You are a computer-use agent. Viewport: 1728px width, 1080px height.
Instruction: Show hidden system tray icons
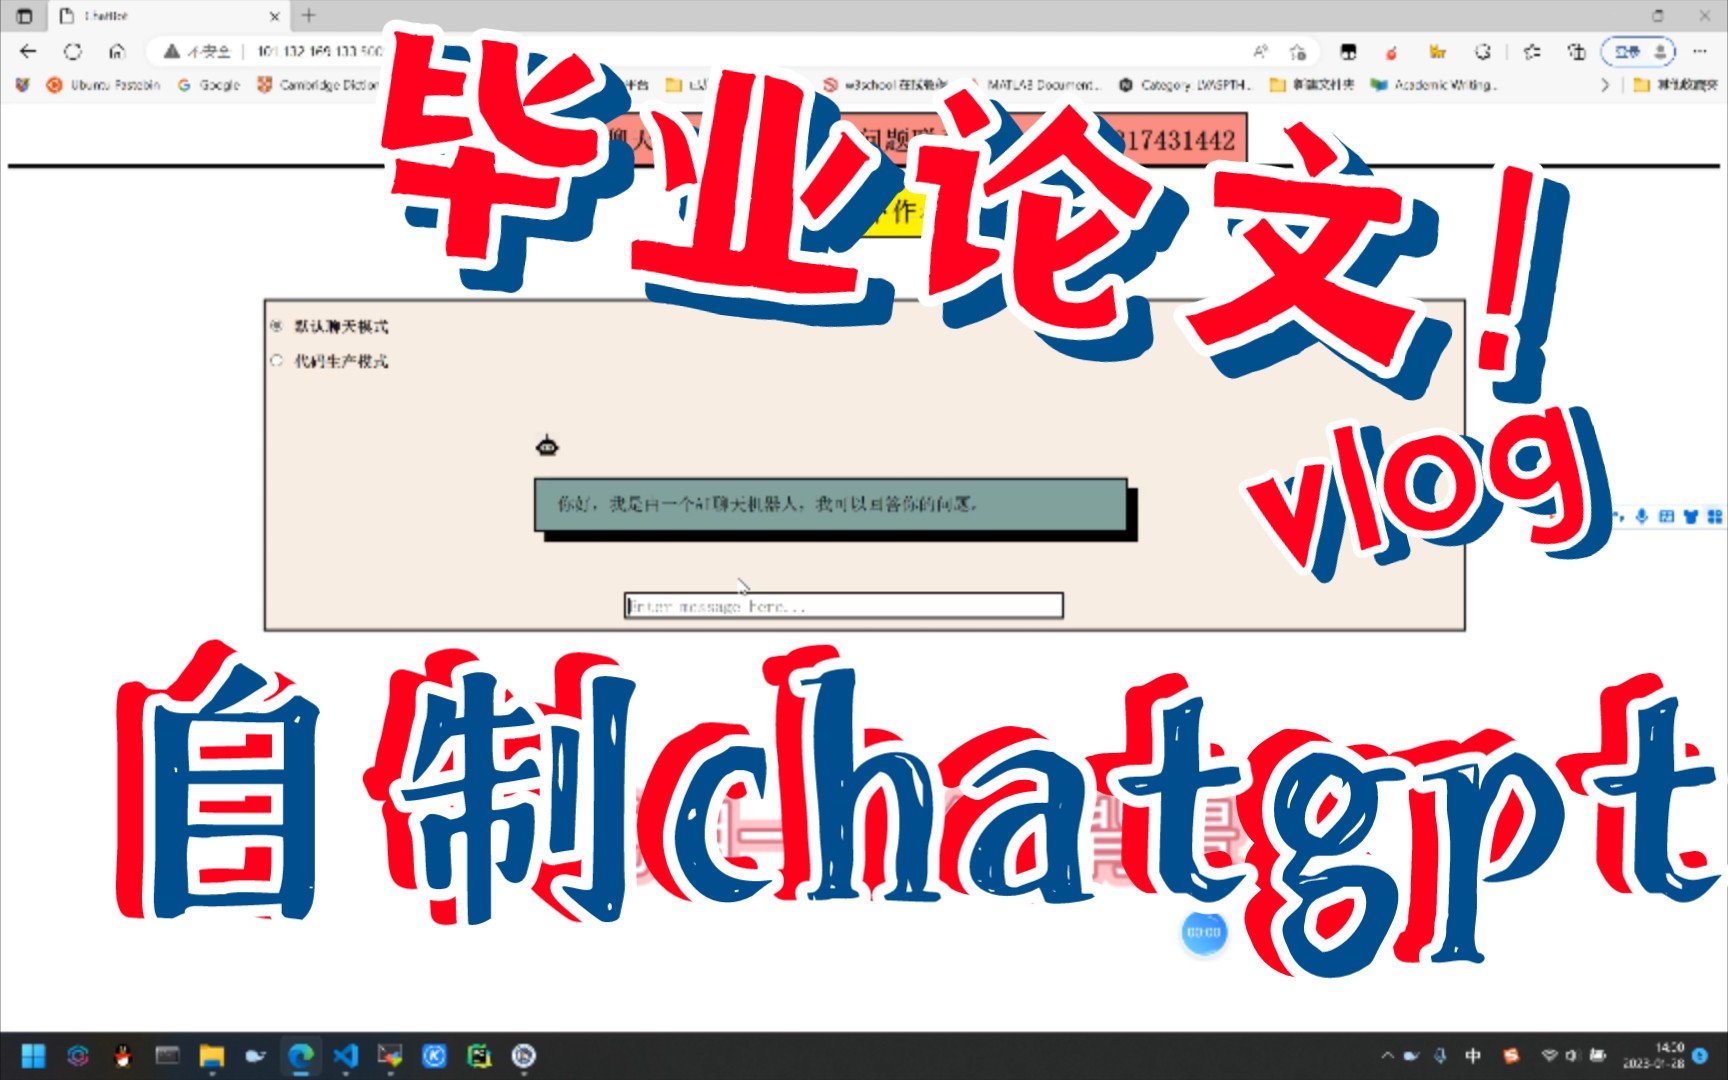click(x=1387, y=1056)
